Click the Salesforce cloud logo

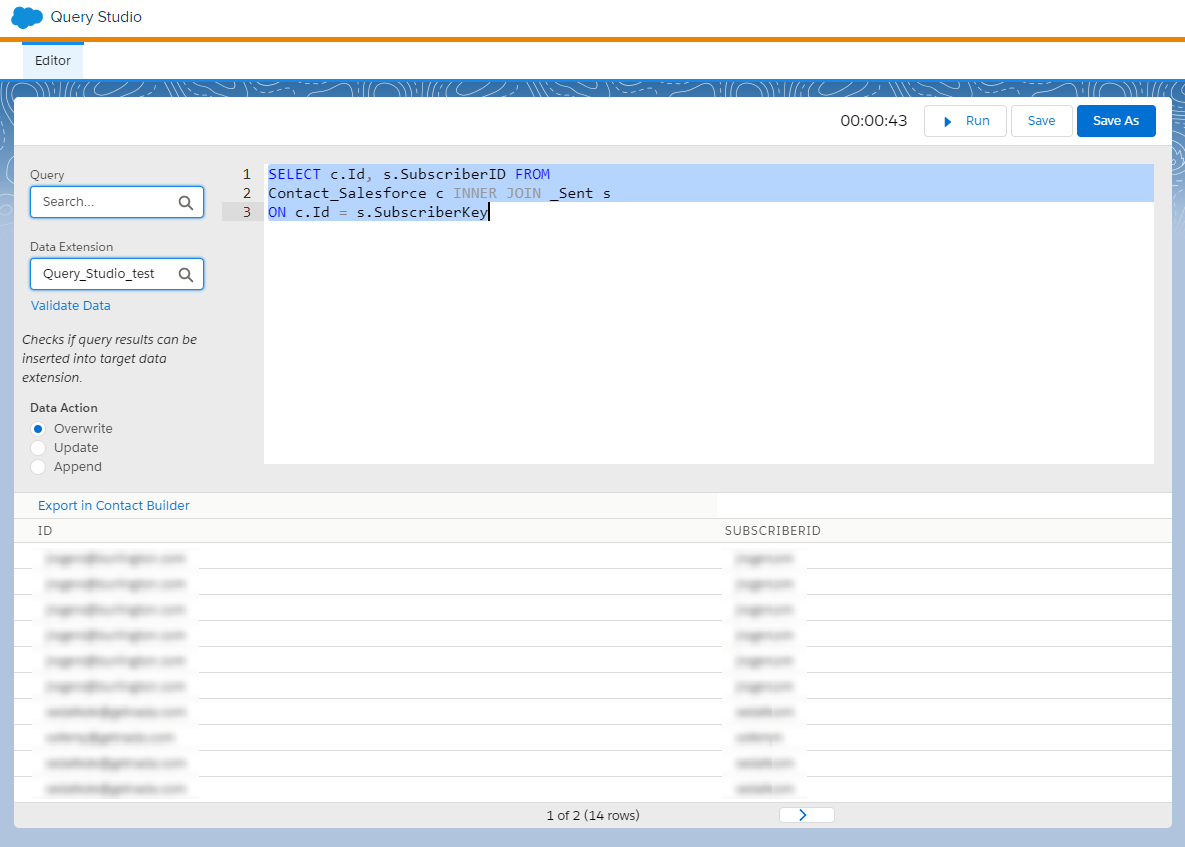27,17
